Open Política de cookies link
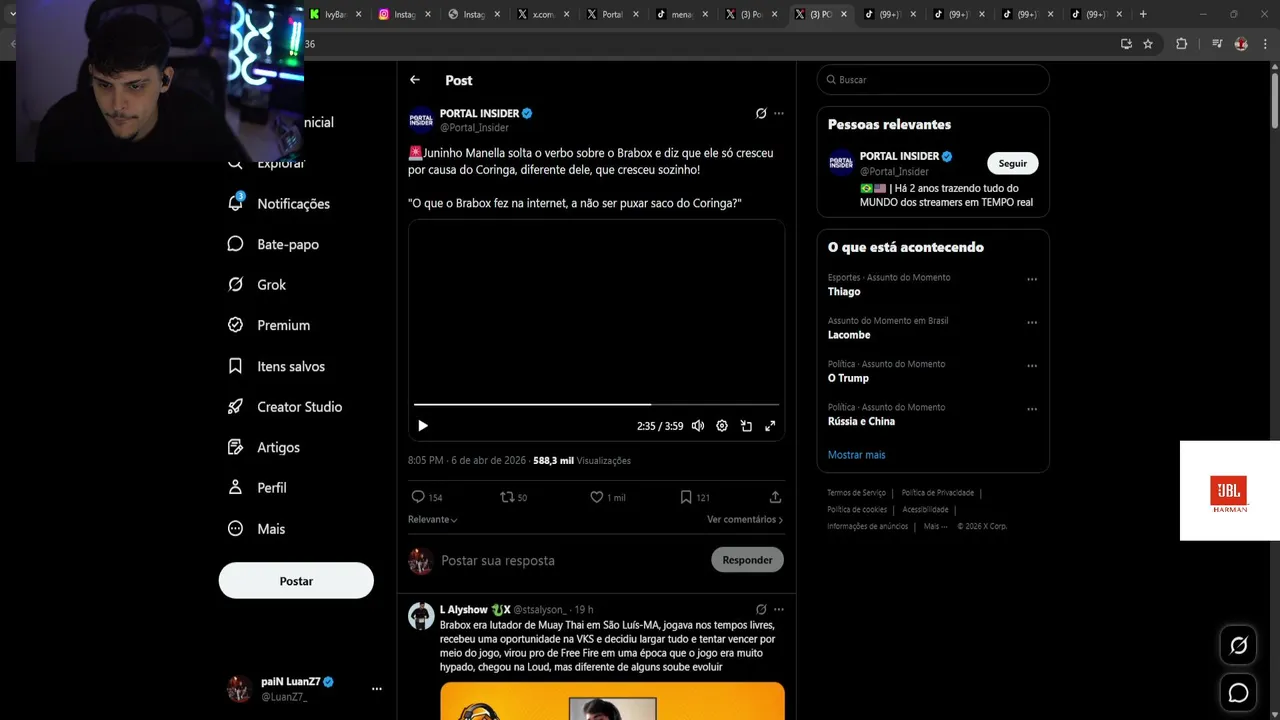This screenshot has height=720, width=1280. (857, 509)
